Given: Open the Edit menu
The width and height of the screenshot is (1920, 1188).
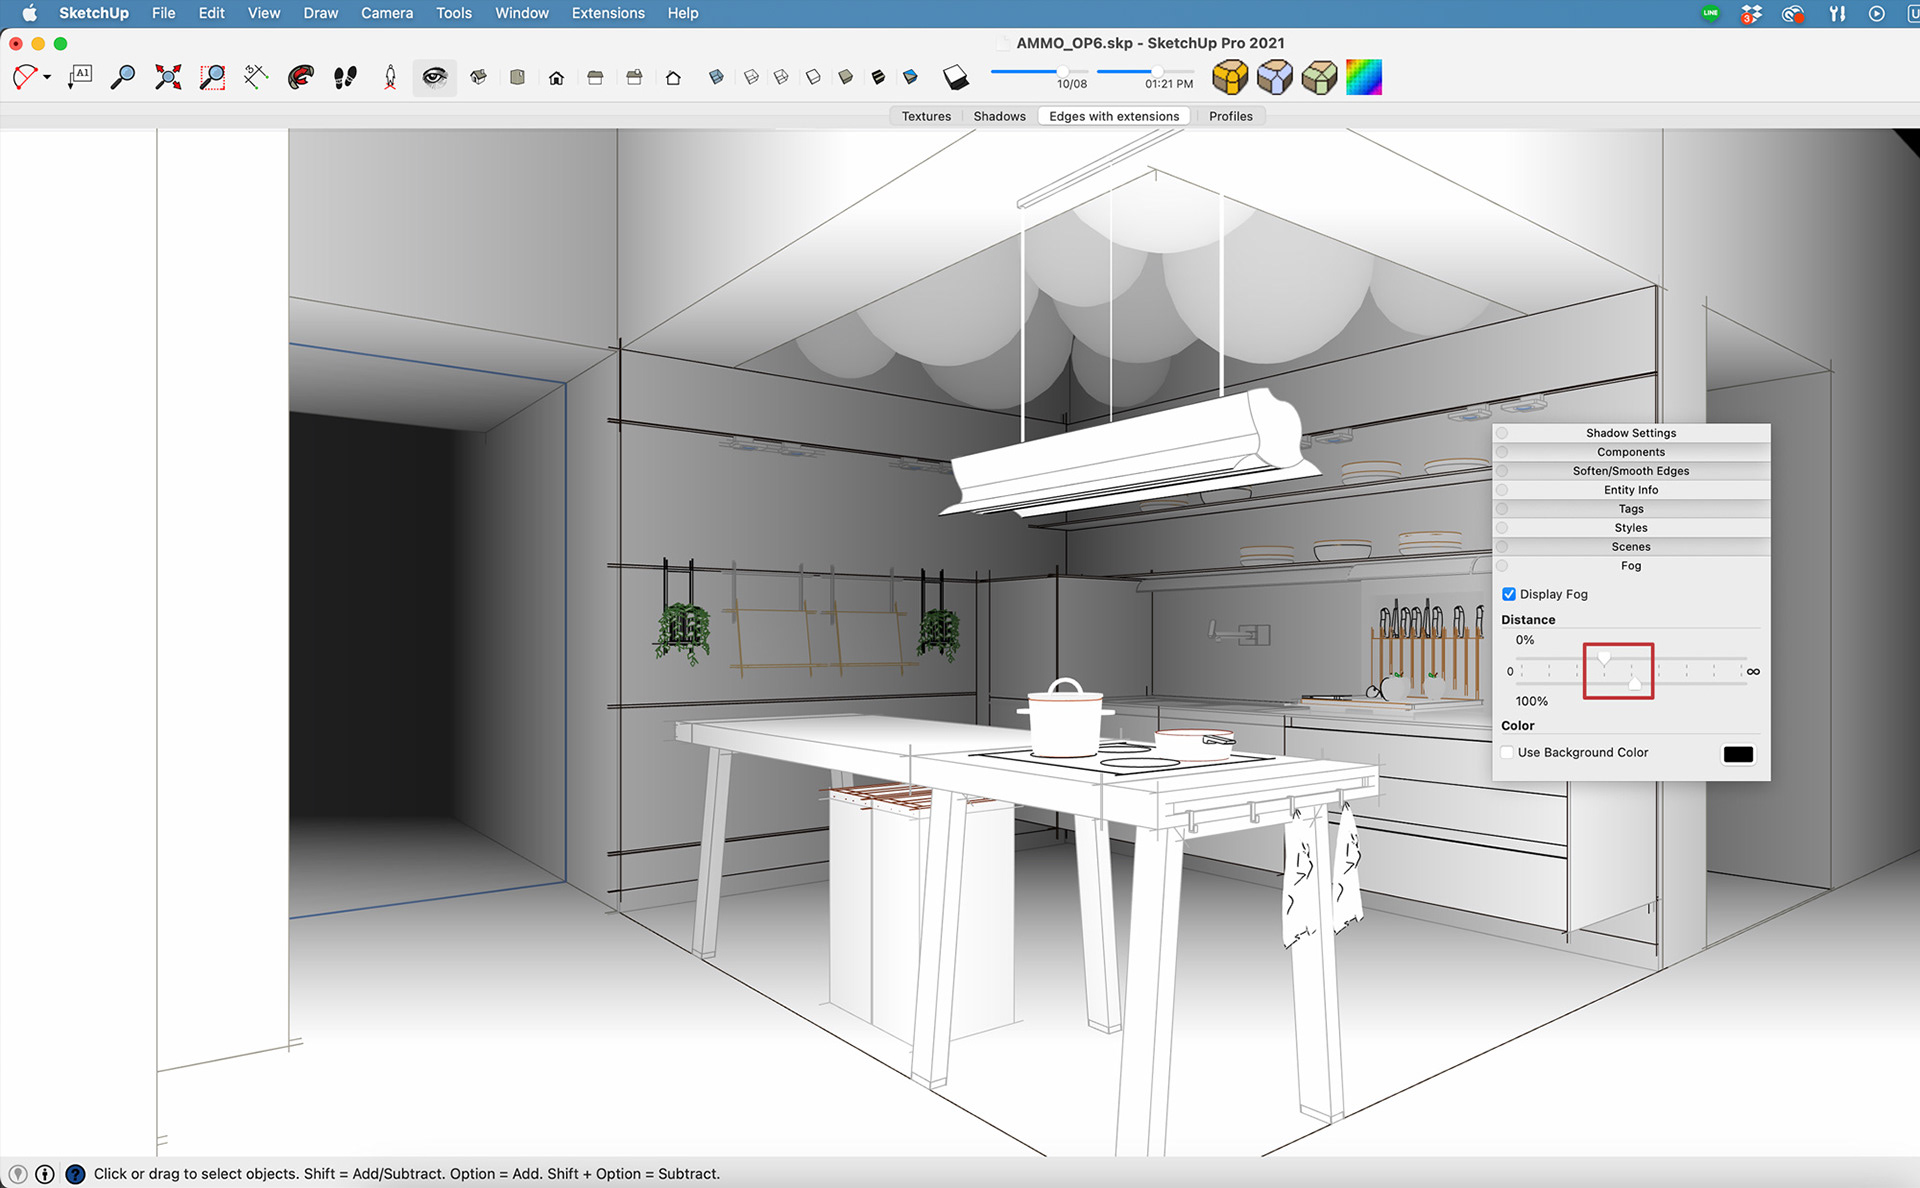Looking at the screenshot, I should [x=211, y=13].
